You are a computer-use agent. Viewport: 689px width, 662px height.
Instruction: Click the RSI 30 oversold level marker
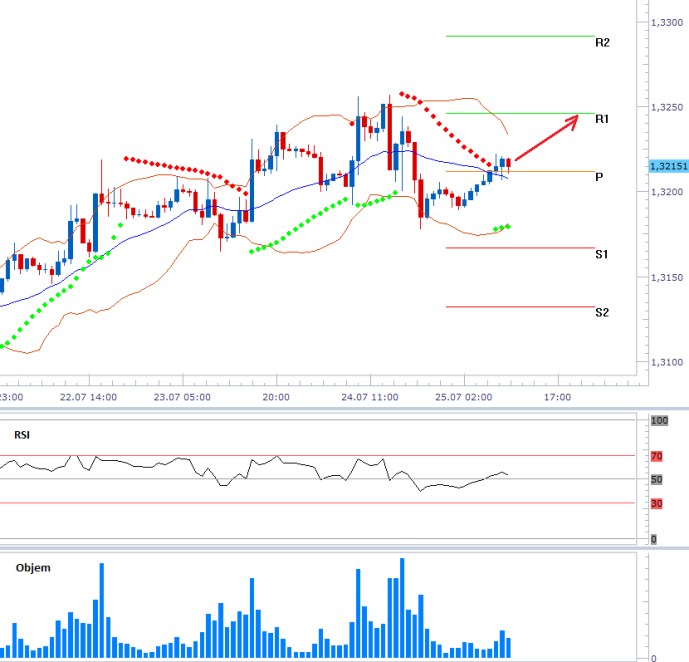656,503
